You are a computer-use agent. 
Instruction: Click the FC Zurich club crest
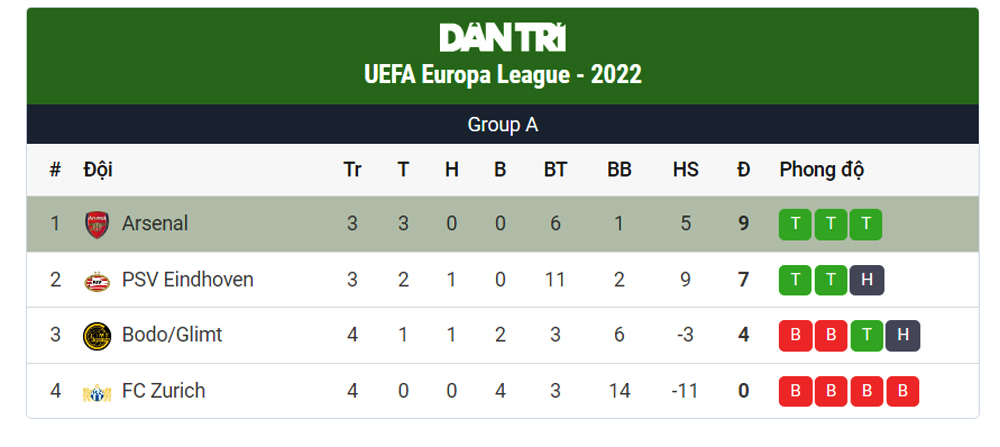(96, 391)
